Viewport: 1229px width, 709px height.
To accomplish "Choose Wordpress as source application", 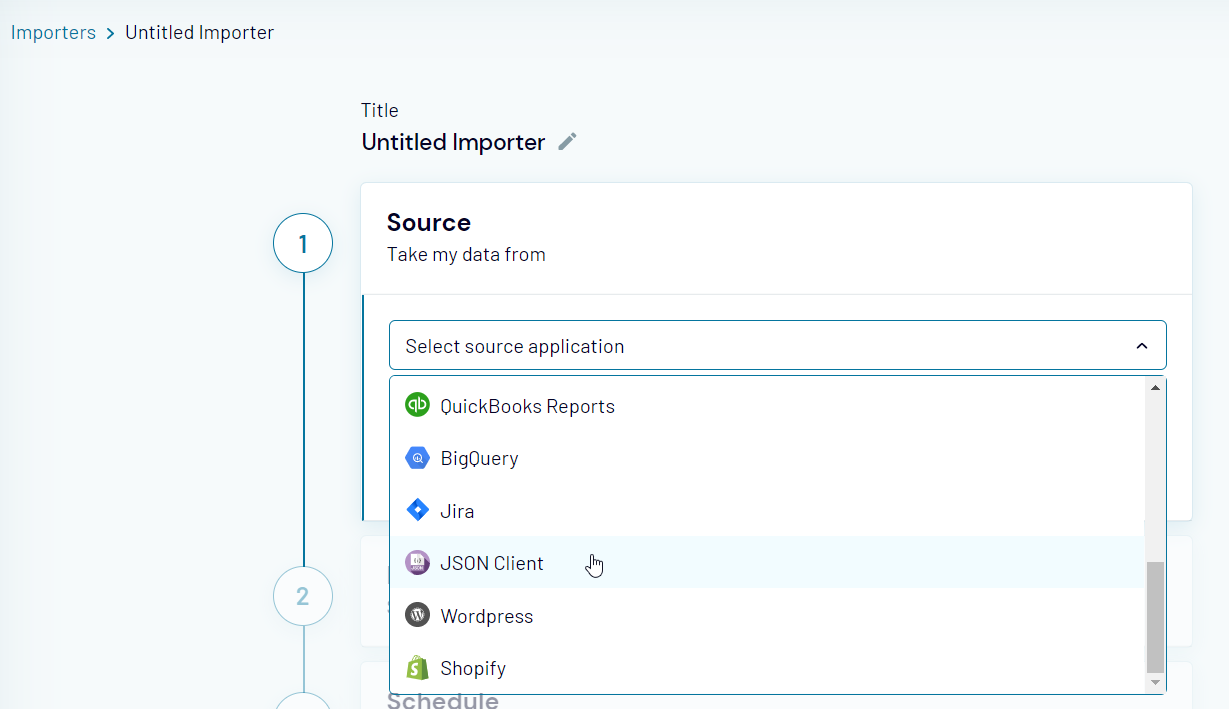I will pyautogui.click(x=767, y=616).
